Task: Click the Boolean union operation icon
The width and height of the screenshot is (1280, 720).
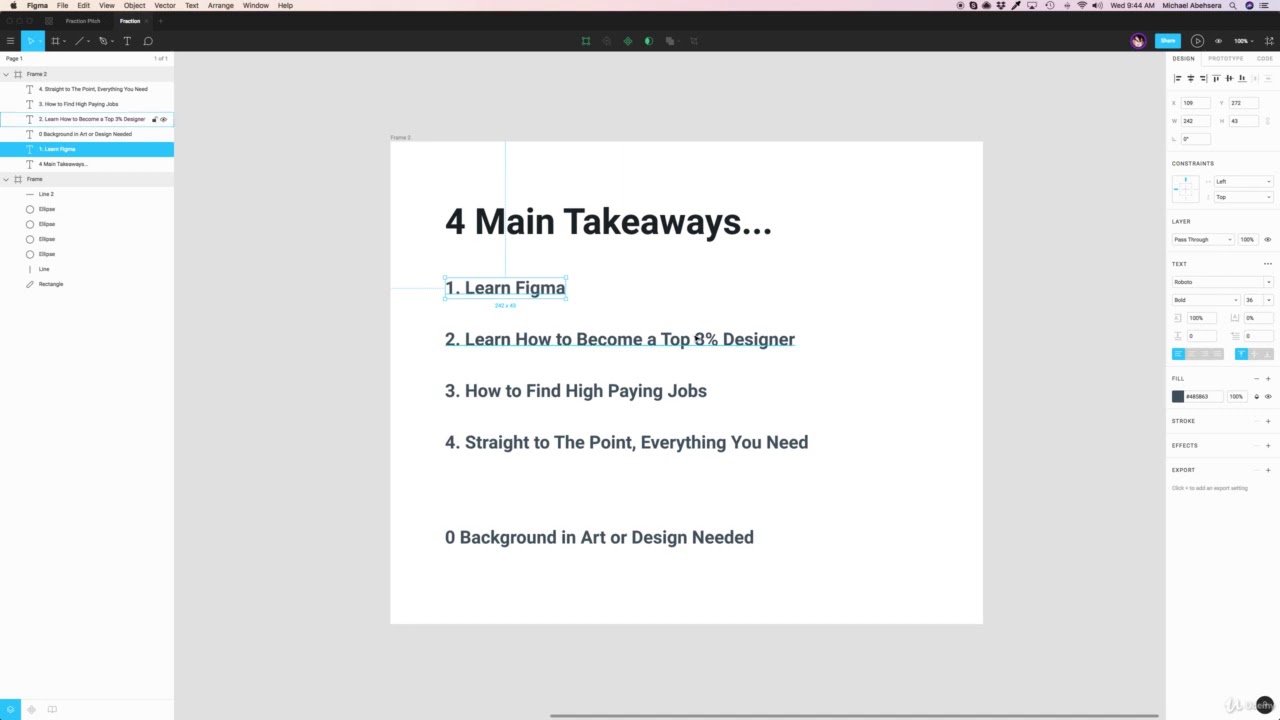Action: click(x=670, y=41)
